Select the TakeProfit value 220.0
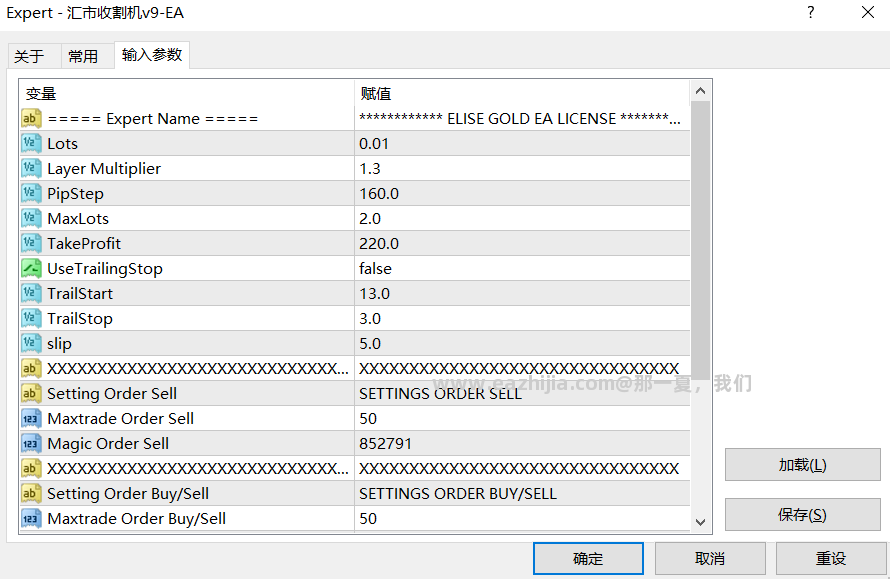This screenshot has height=579, width=890. click(x=379, y=244)
